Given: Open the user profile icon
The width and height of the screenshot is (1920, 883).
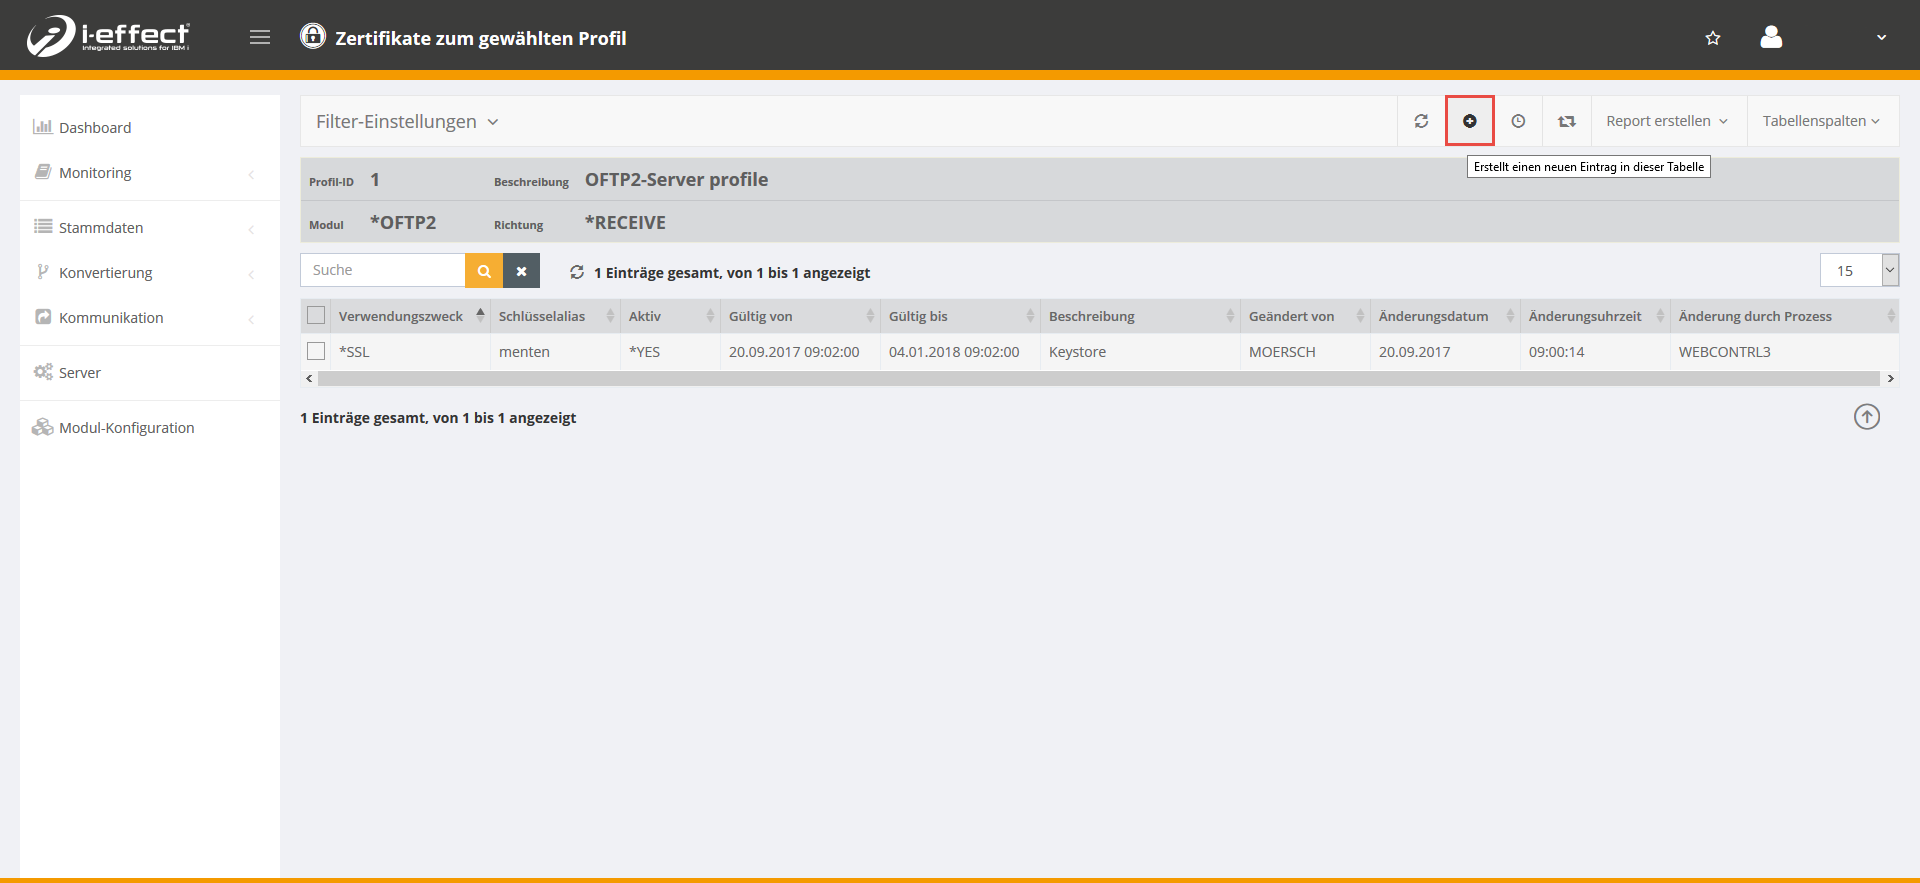Looking at the screenshot, I should 1770,38.
